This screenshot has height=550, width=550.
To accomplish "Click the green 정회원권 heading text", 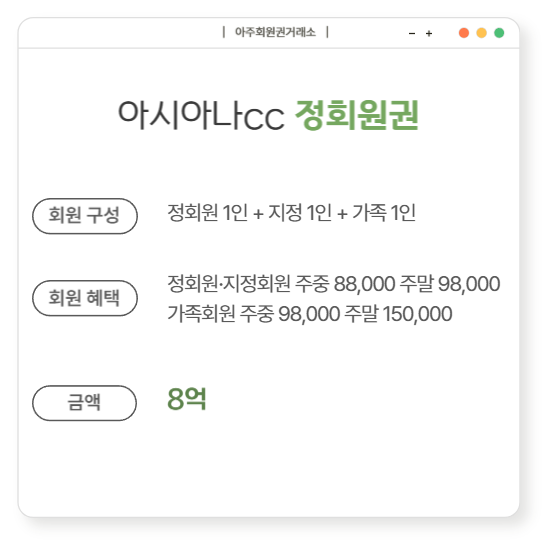I will tap(357, 115).
